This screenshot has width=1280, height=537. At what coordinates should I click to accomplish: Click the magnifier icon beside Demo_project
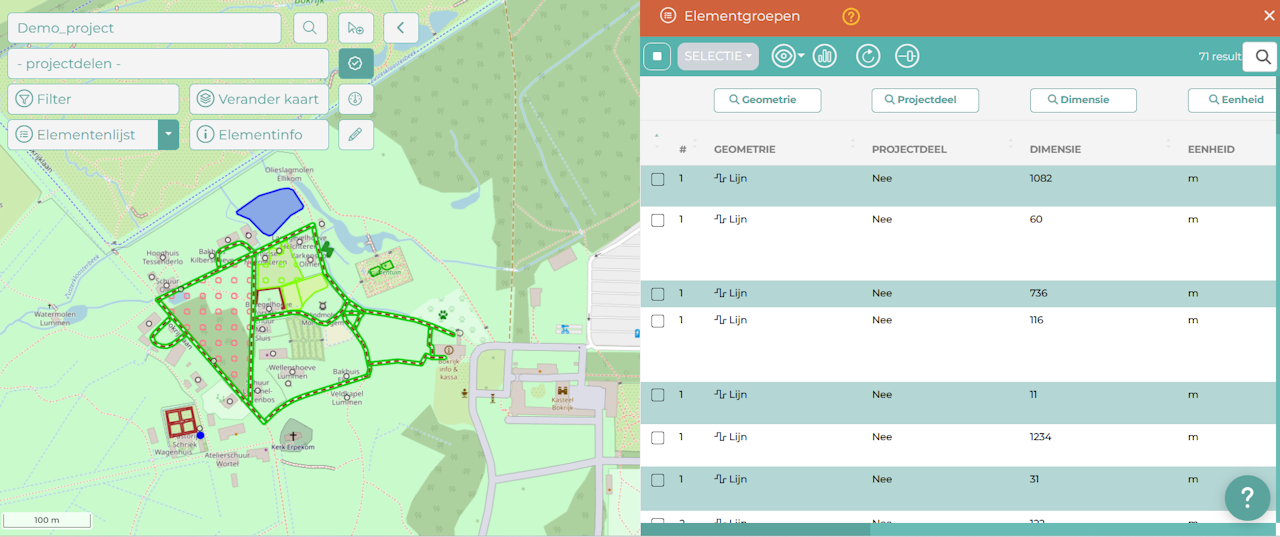coord(310,28)
